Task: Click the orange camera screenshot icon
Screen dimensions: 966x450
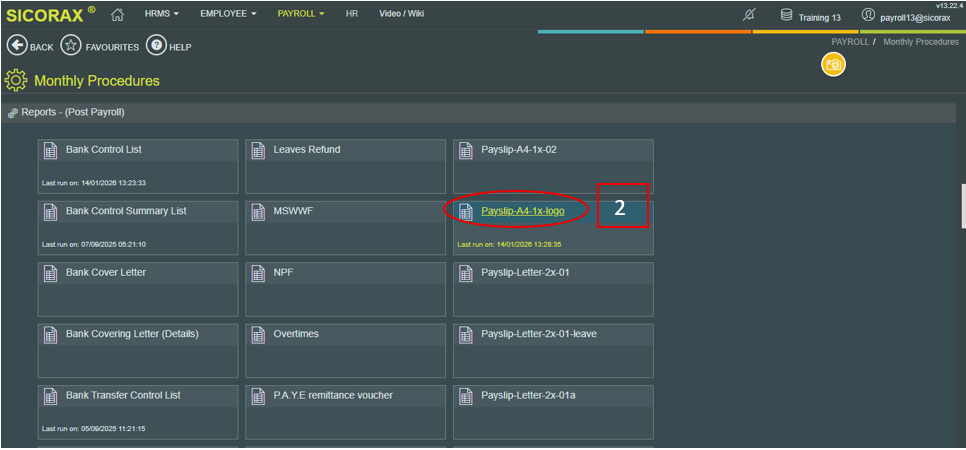Action: [x=833, y=65]
